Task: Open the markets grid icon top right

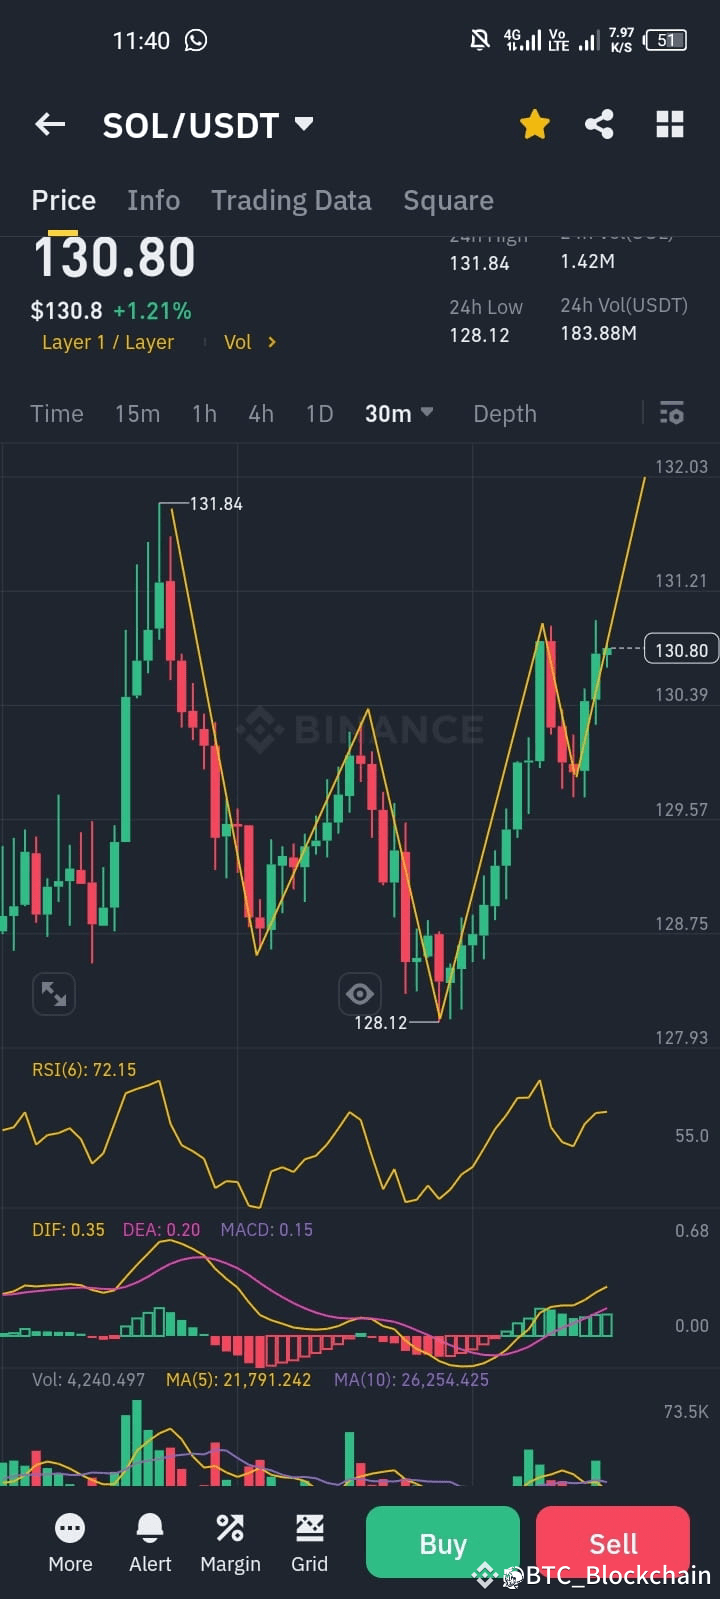Action: (668, 124)
